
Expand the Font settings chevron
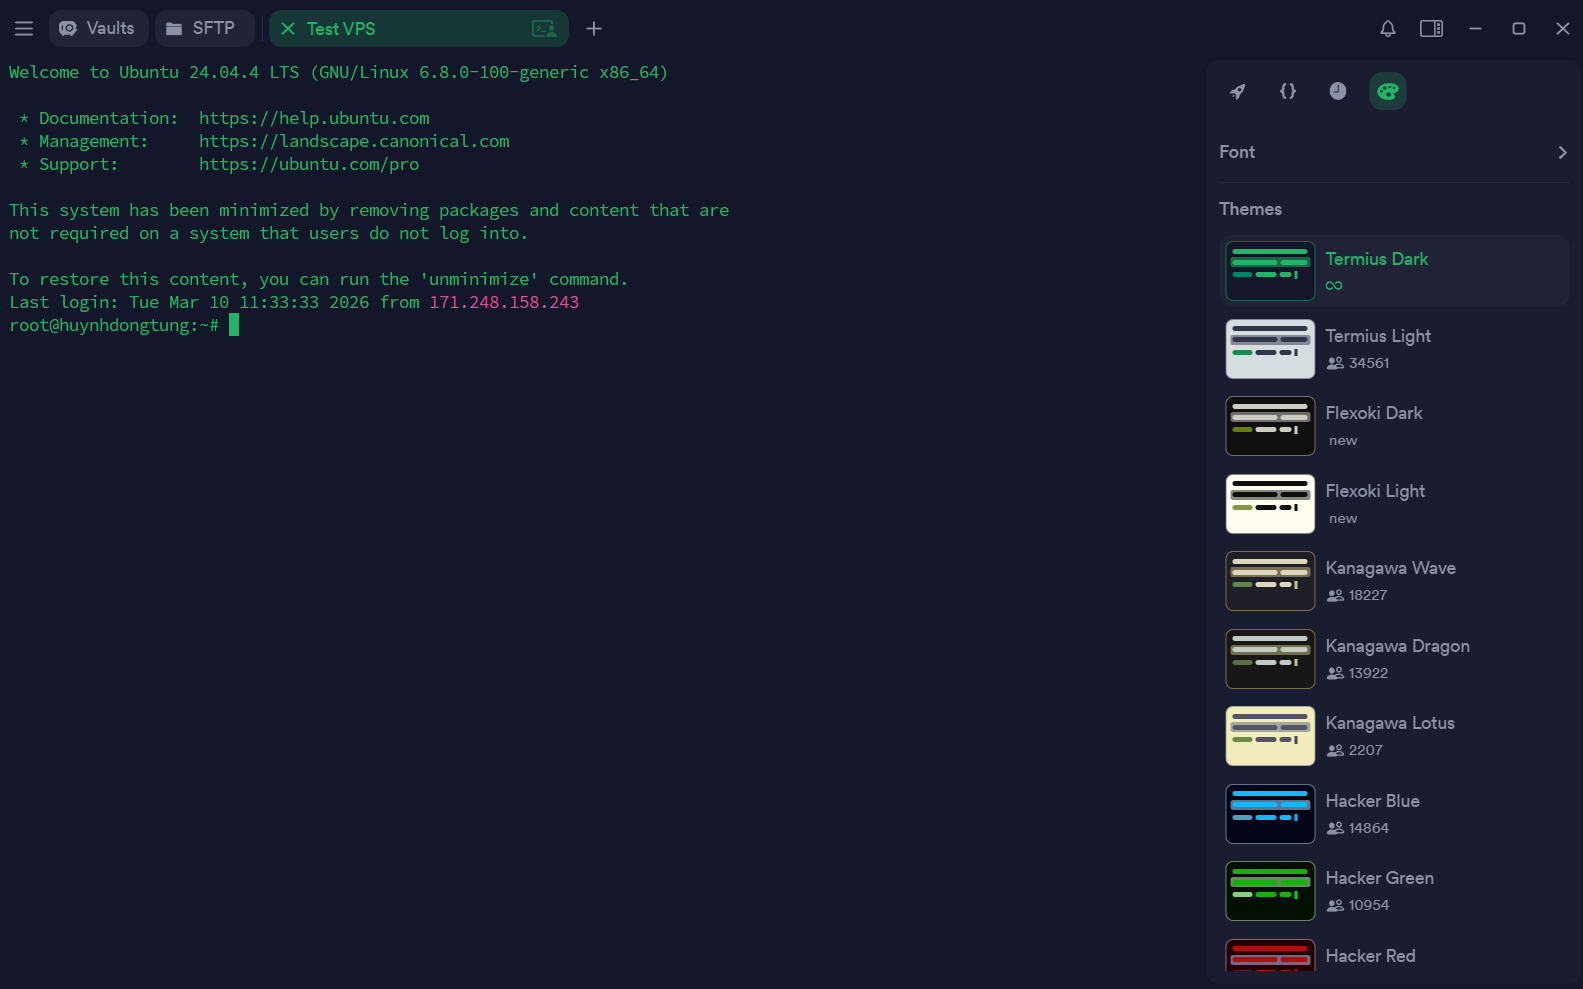coord(1562,153)
